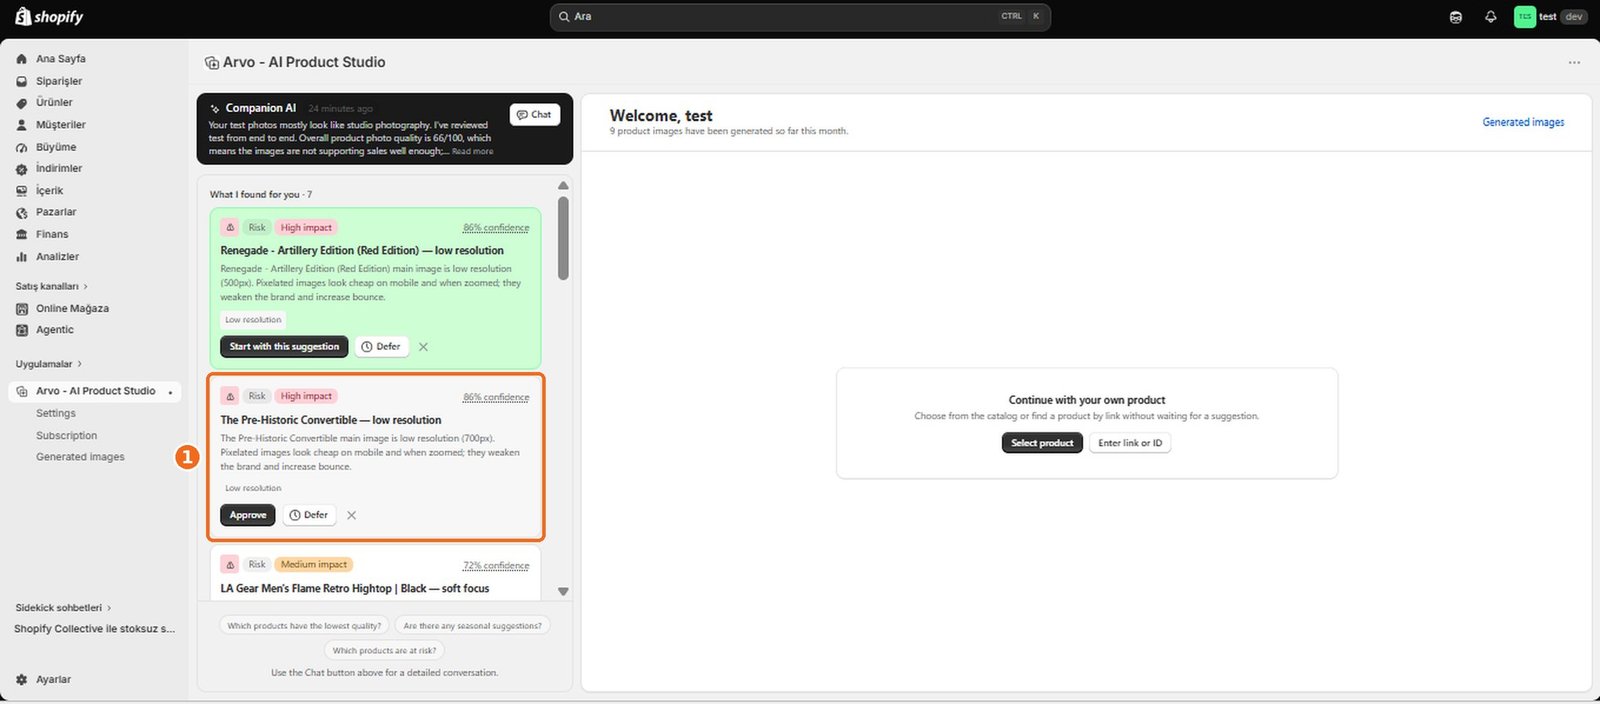Dismiss Pre-Historic Convertible suggestion with X
The width and height of the screenshot is (1600, 704).
351,515
